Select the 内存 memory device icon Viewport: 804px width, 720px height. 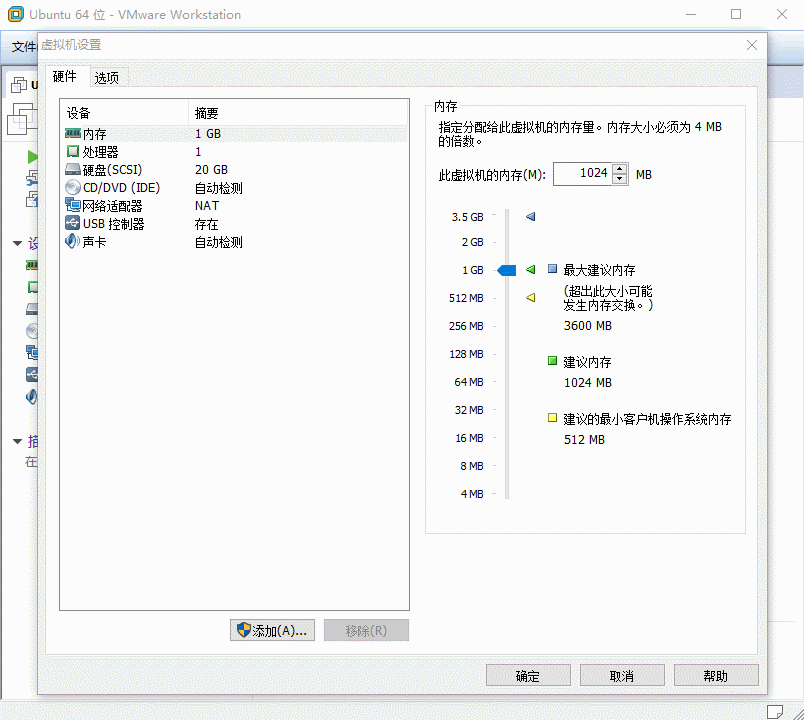coord(72,133)
